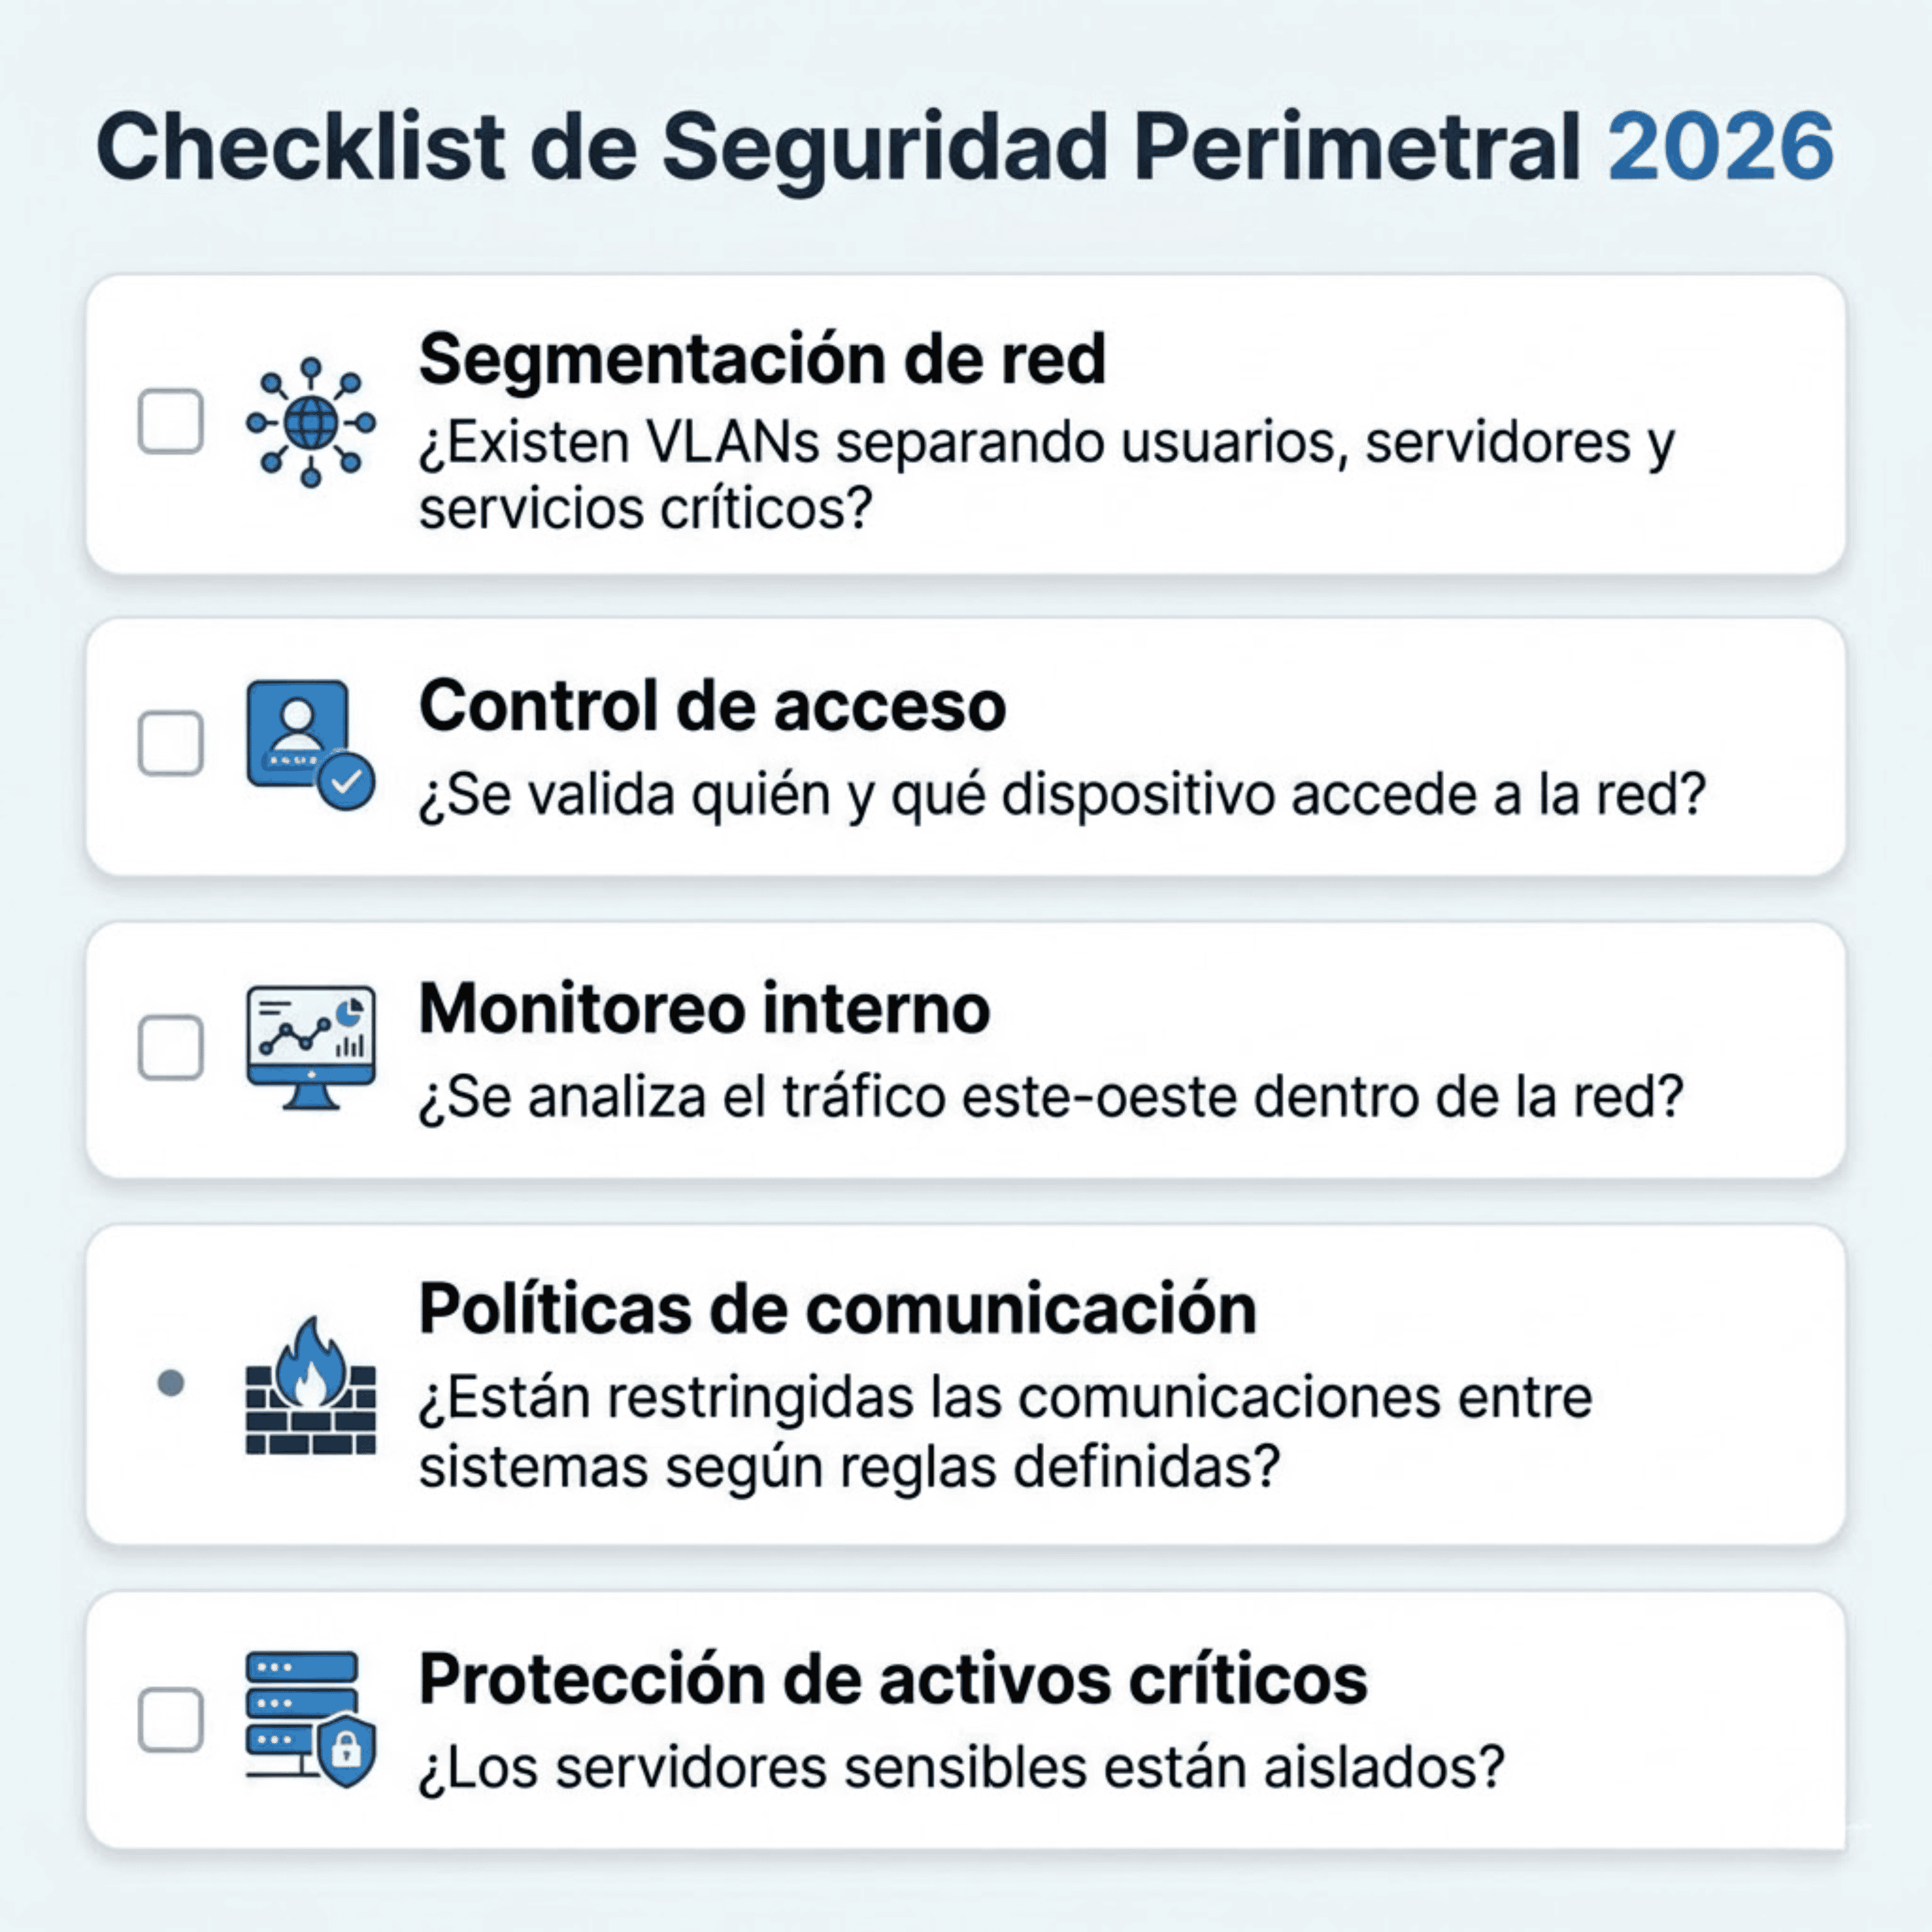Click the firewall flame brick icon
Image resolution: width=1932 pixels, height=1932 pixels.
click(x=311, y=1384)
